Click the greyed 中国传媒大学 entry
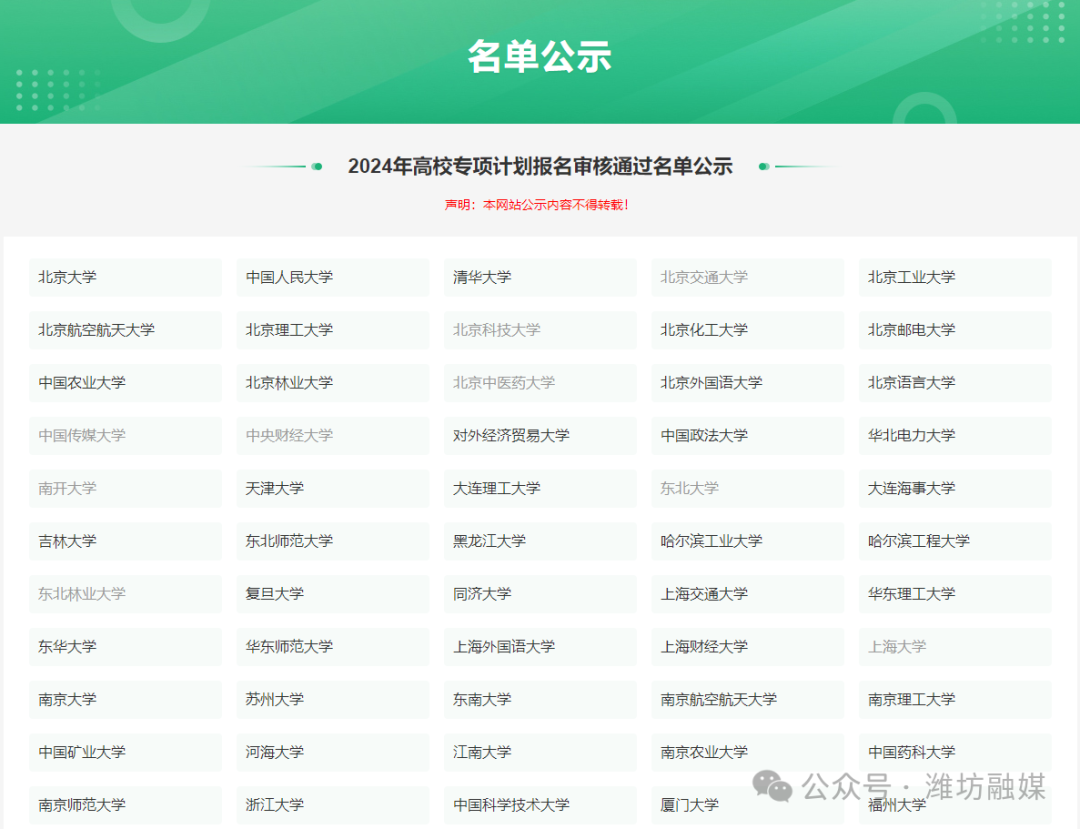 coord(125,436)
